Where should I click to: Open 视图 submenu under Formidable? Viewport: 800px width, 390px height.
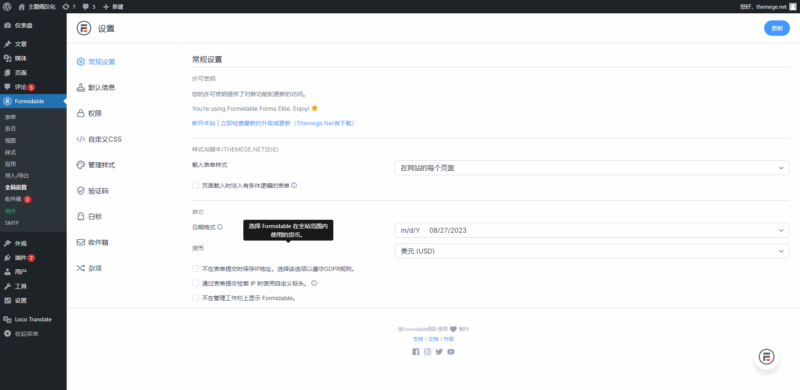(10, 140)
